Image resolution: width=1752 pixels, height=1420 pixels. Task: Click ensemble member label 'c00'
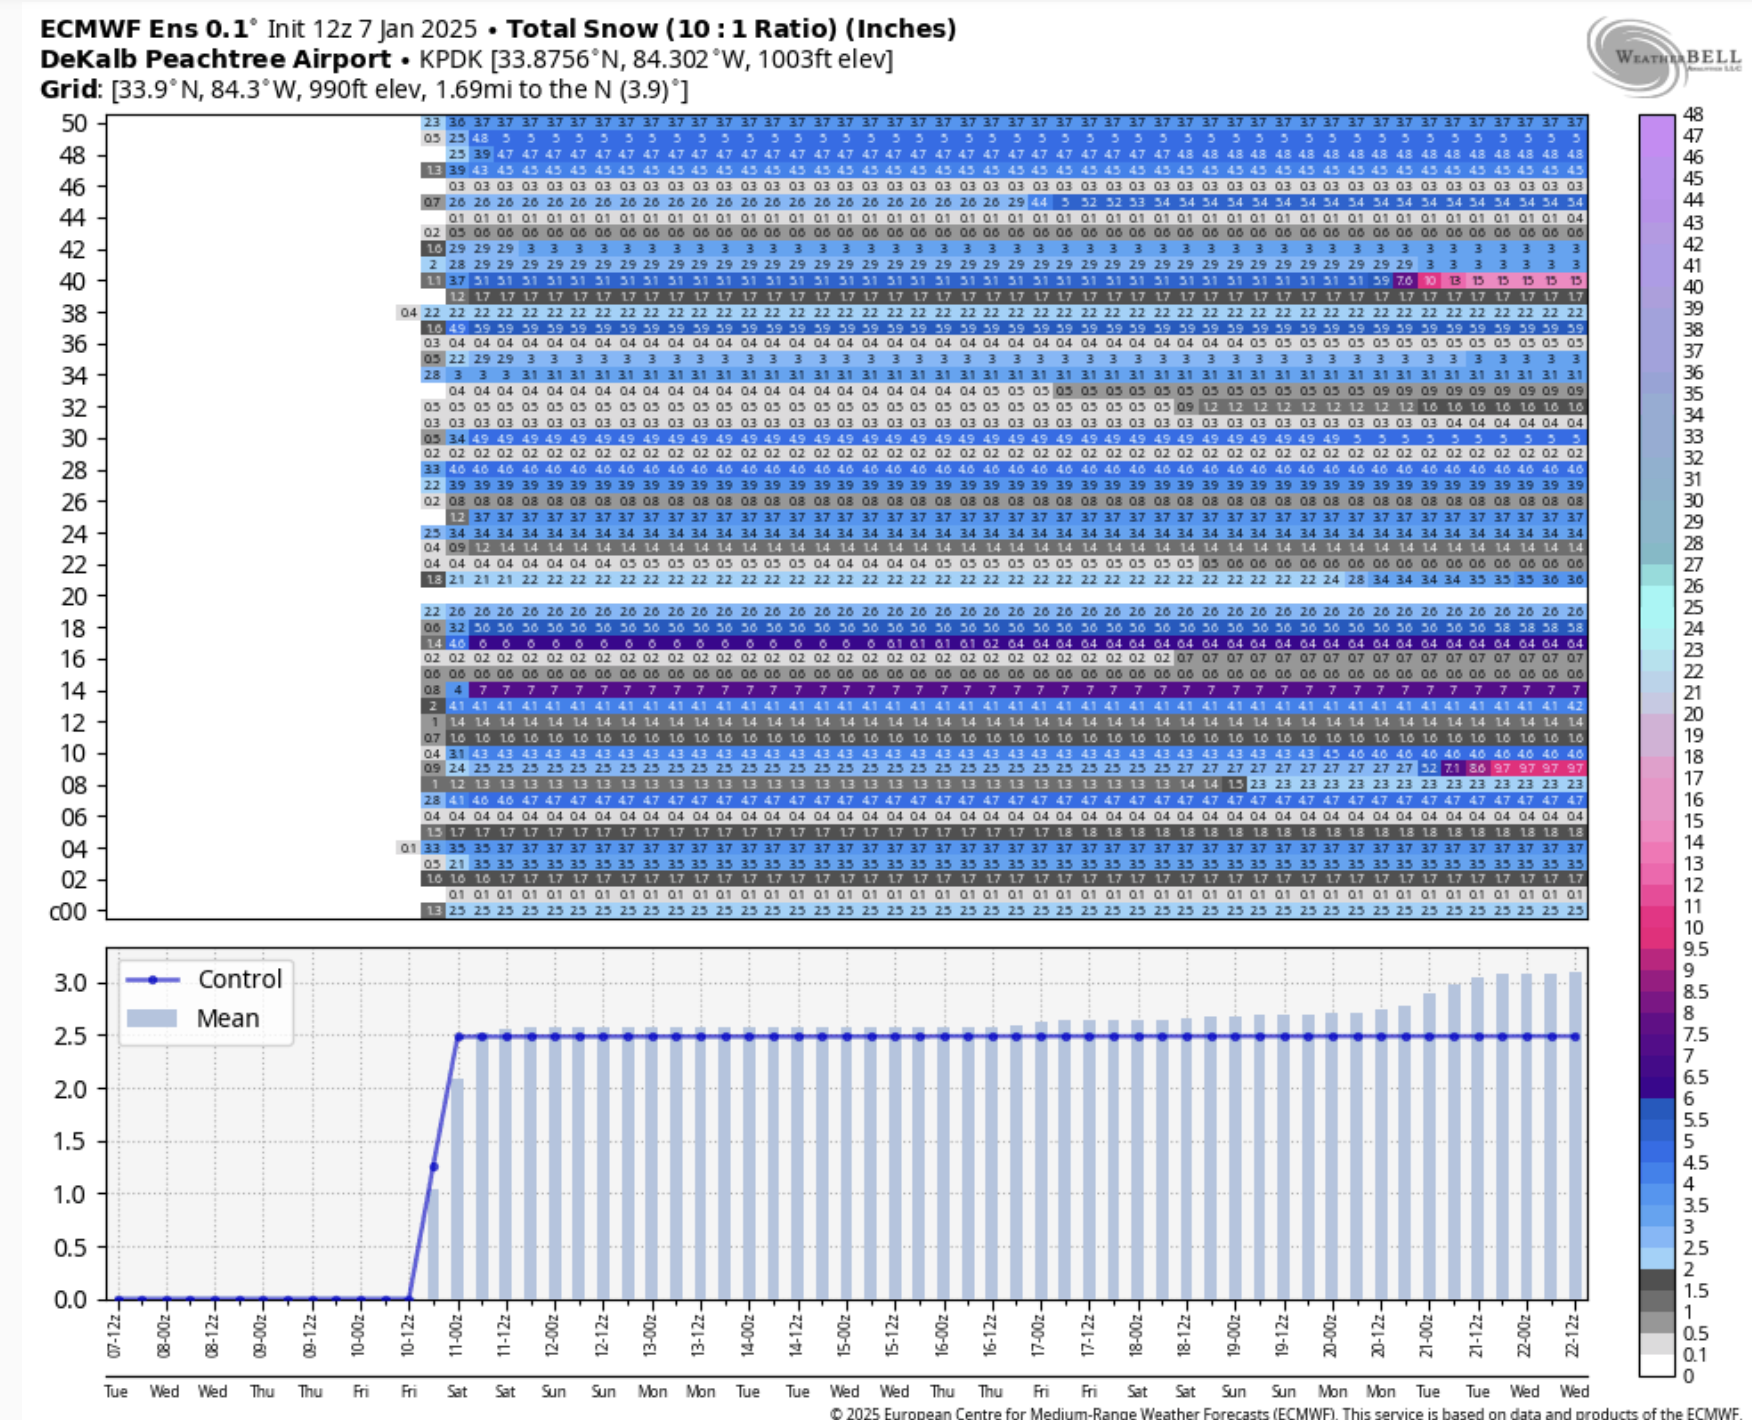pos(68,912)
